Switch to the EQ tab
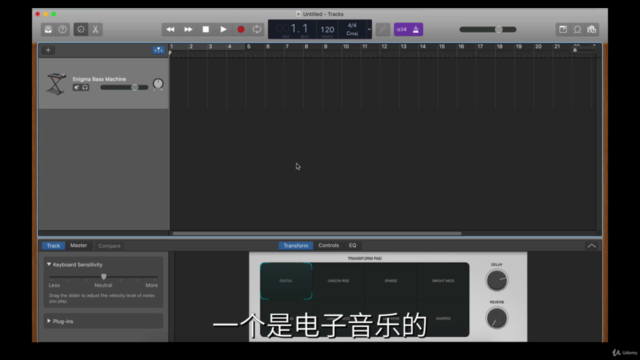640x360 pixels. [352, 246]
